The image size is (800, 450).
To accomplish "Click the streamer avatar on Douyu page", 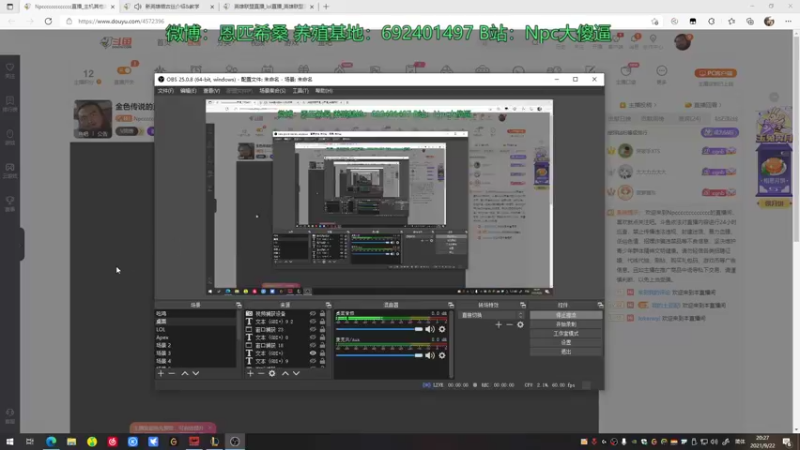I will [x=93, y=118].
